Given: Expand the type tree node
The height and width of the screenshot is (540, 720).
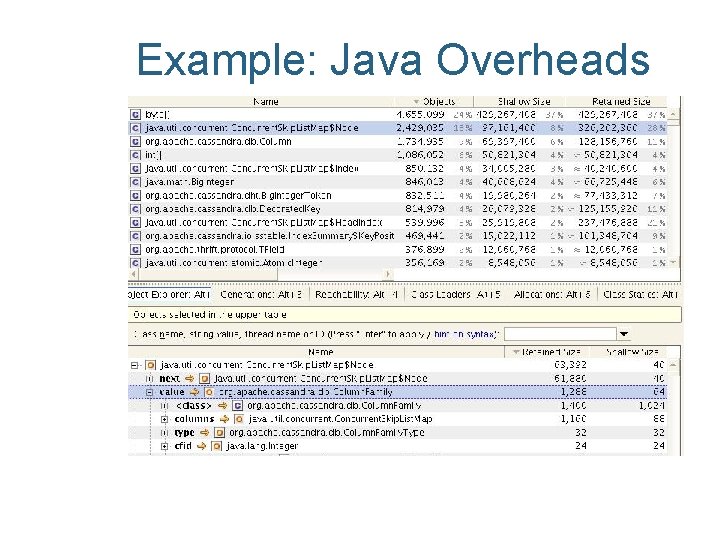Looking at the screenshot, I should coord(164,433).
